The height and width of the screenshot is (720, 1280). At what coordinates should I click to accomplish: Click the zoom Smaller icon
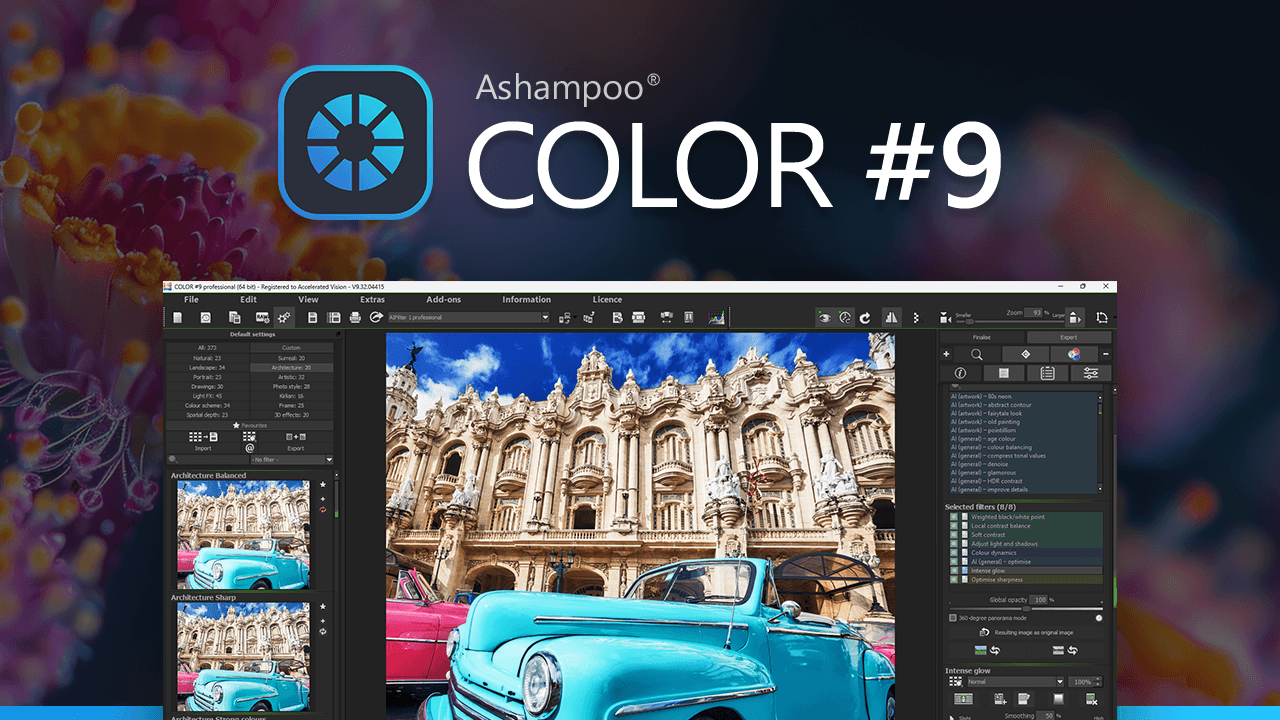click(x=946, y=318)
